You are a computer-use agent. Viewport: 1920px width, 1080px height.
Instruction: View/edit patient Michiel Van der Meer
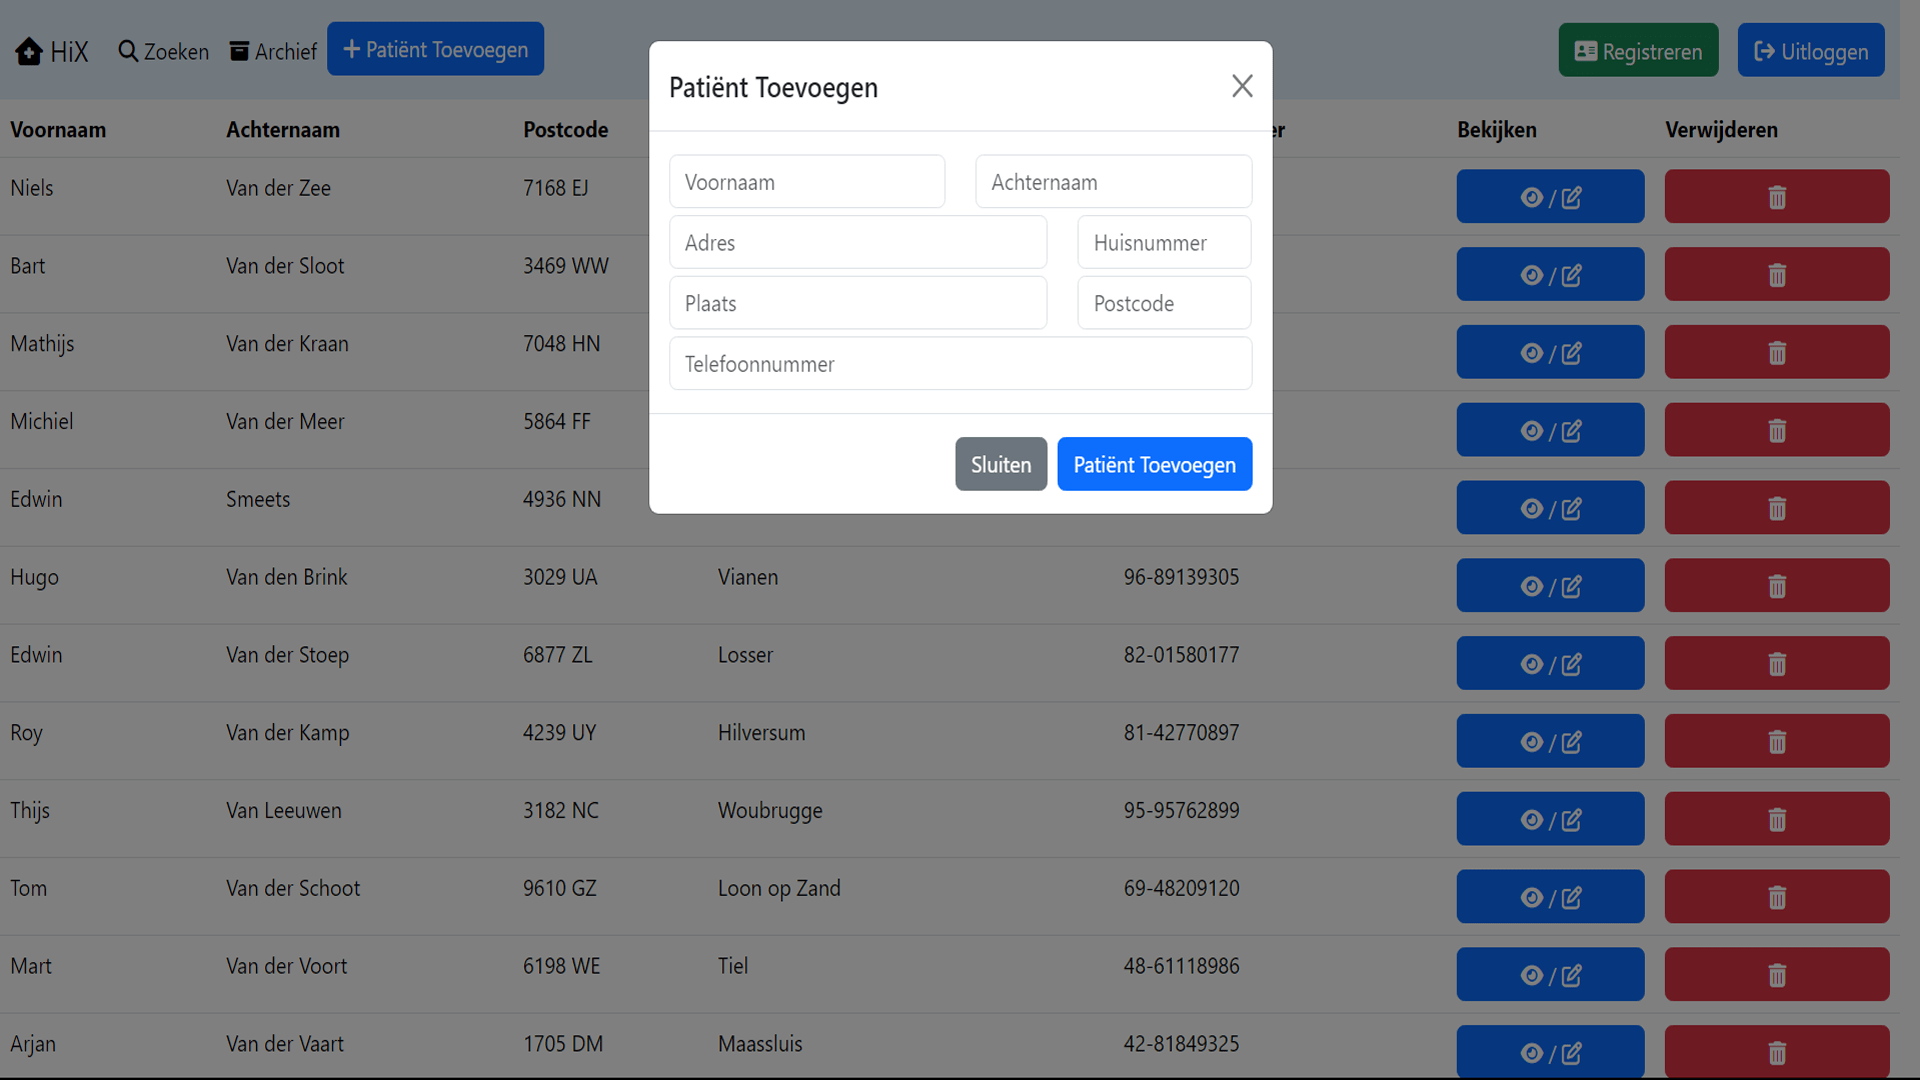click(1550, 431)
